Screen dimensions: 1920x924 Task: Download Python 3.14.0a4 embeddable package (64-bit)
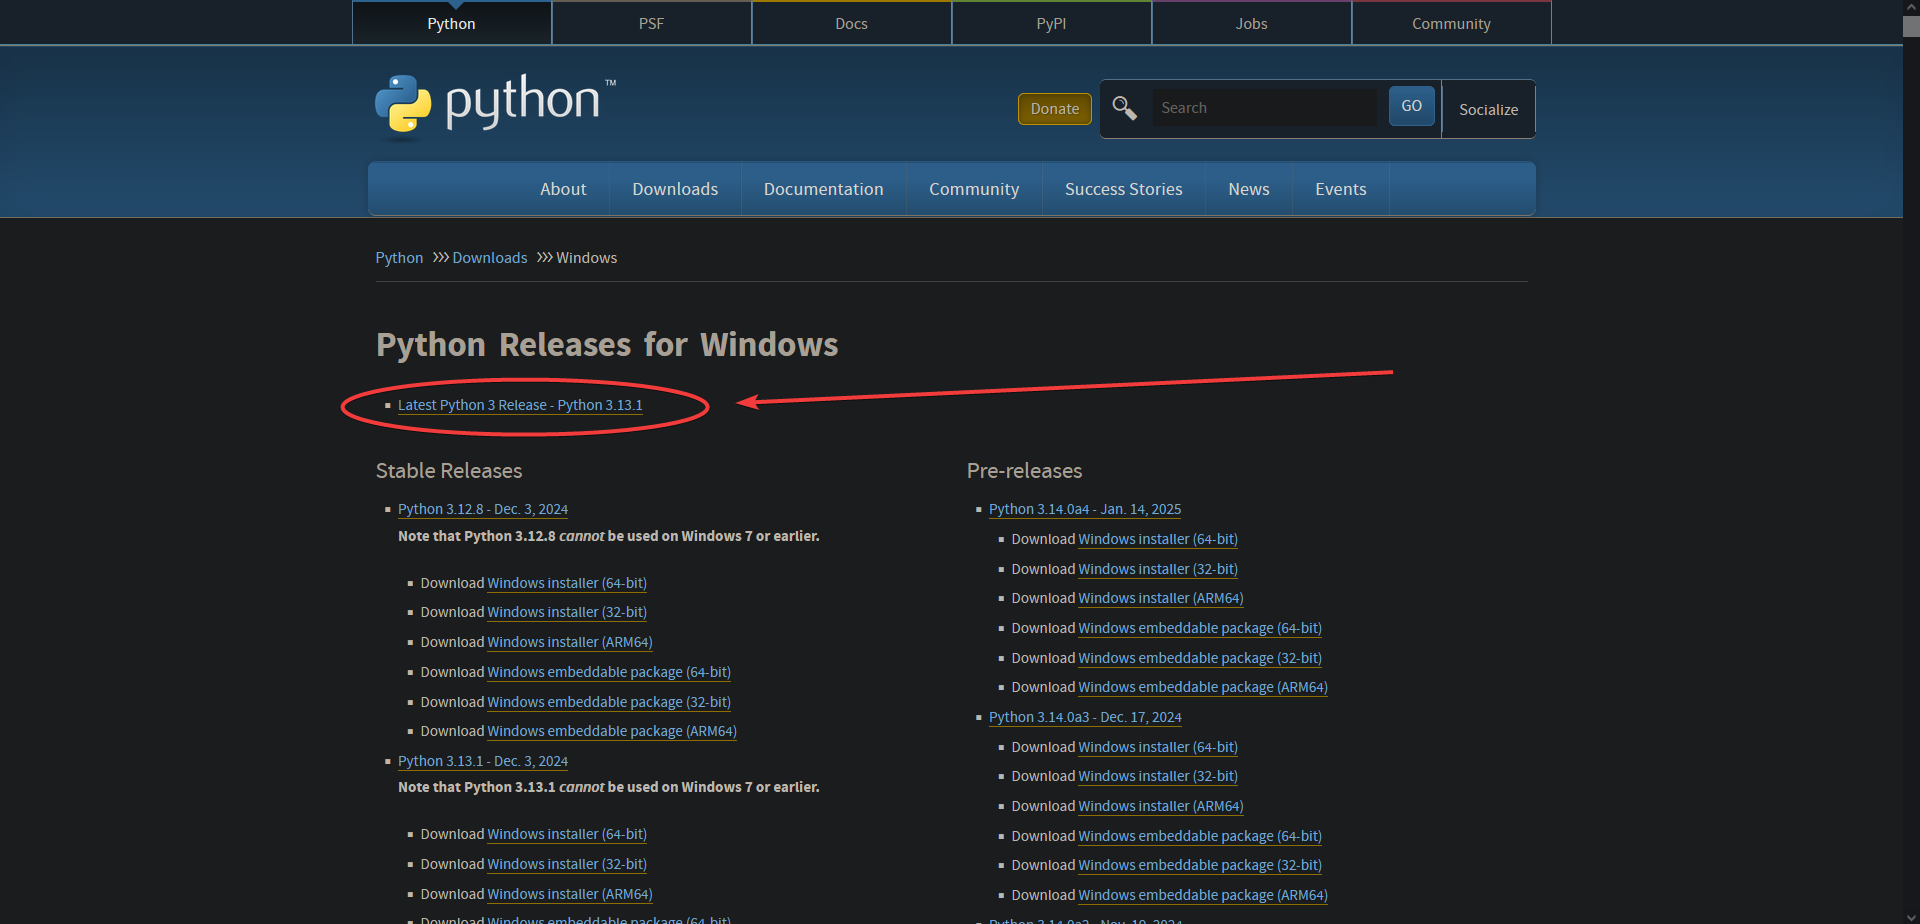coord(1200,628)
